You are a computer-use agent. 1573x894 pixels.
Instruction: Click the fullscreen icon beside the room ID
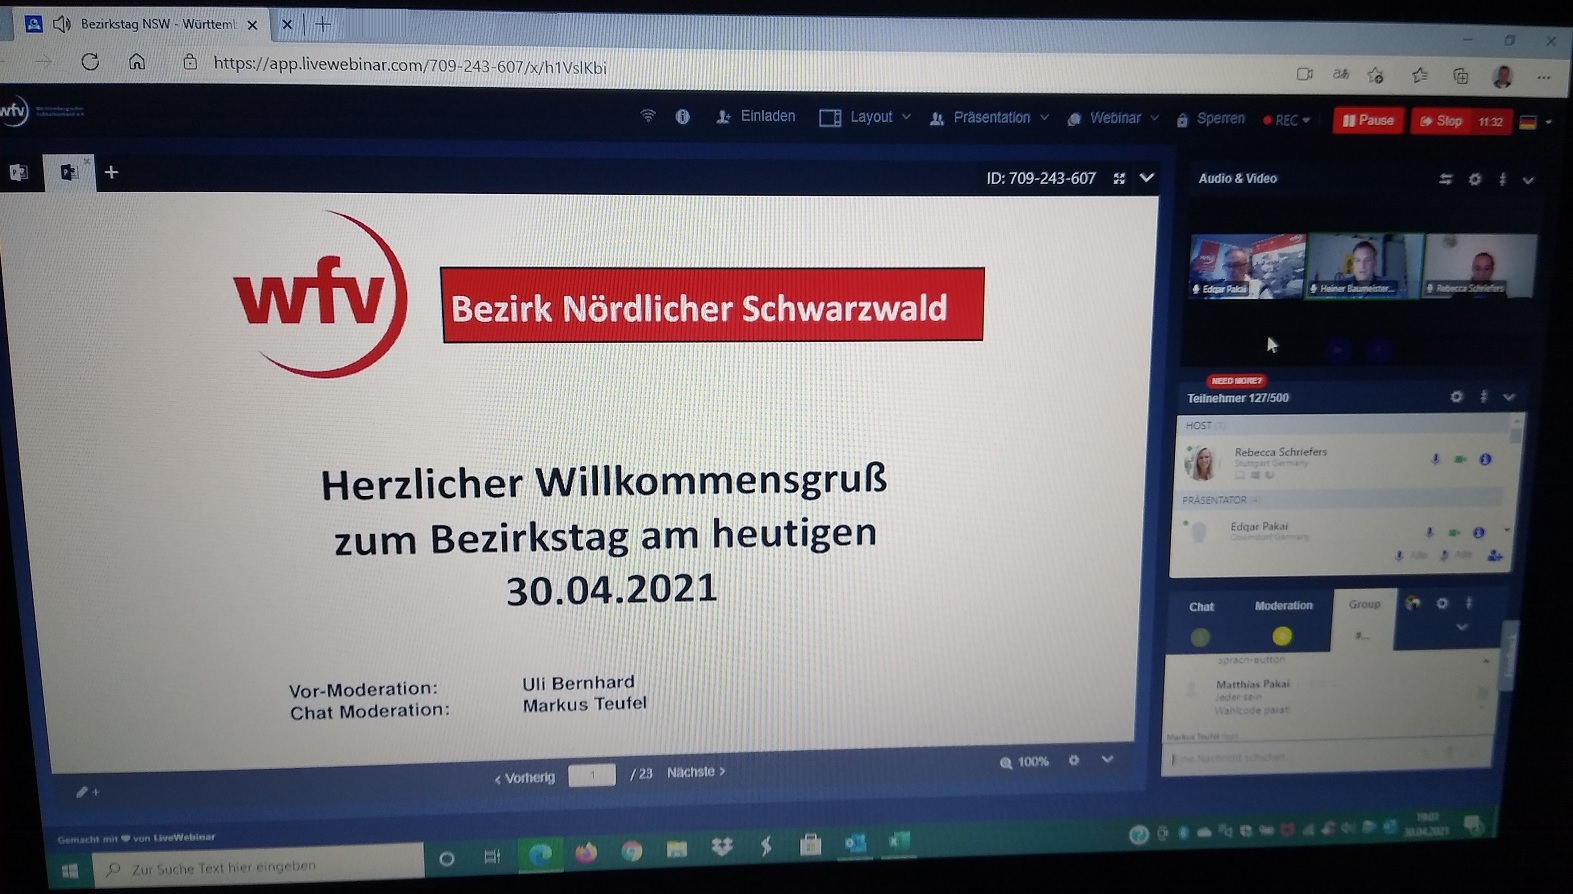1119,178
